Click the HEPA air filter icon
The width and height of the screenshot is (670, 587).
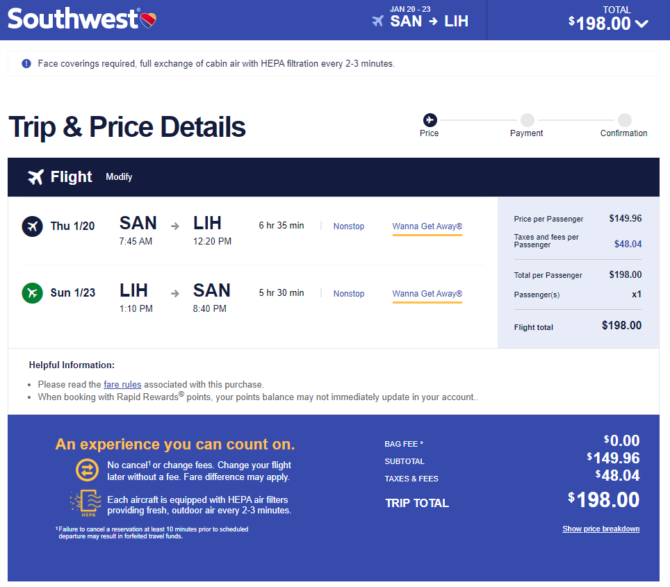(x=86, y=503)
